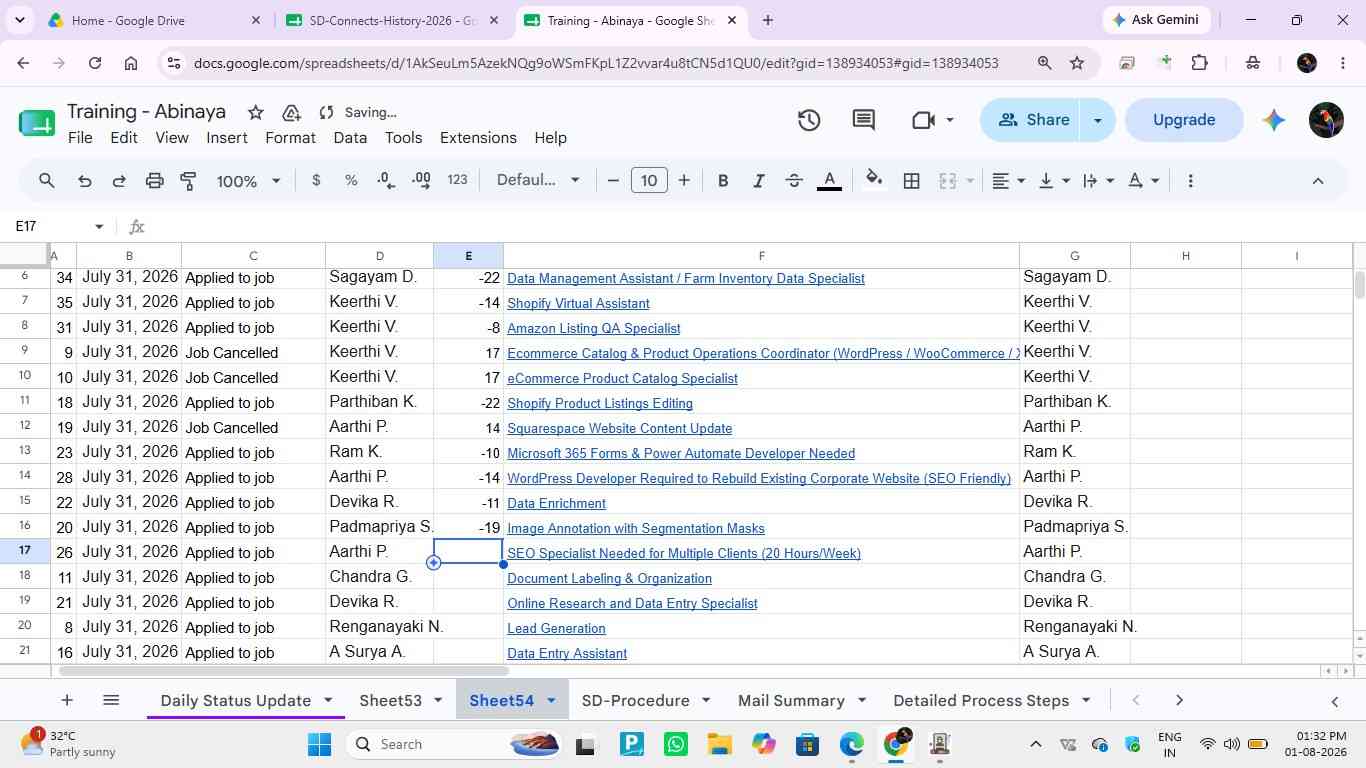The width and height of the screenshot is (1366, 768).
Task: Open the all sheets list icon
Action: (x=111, y=700)
